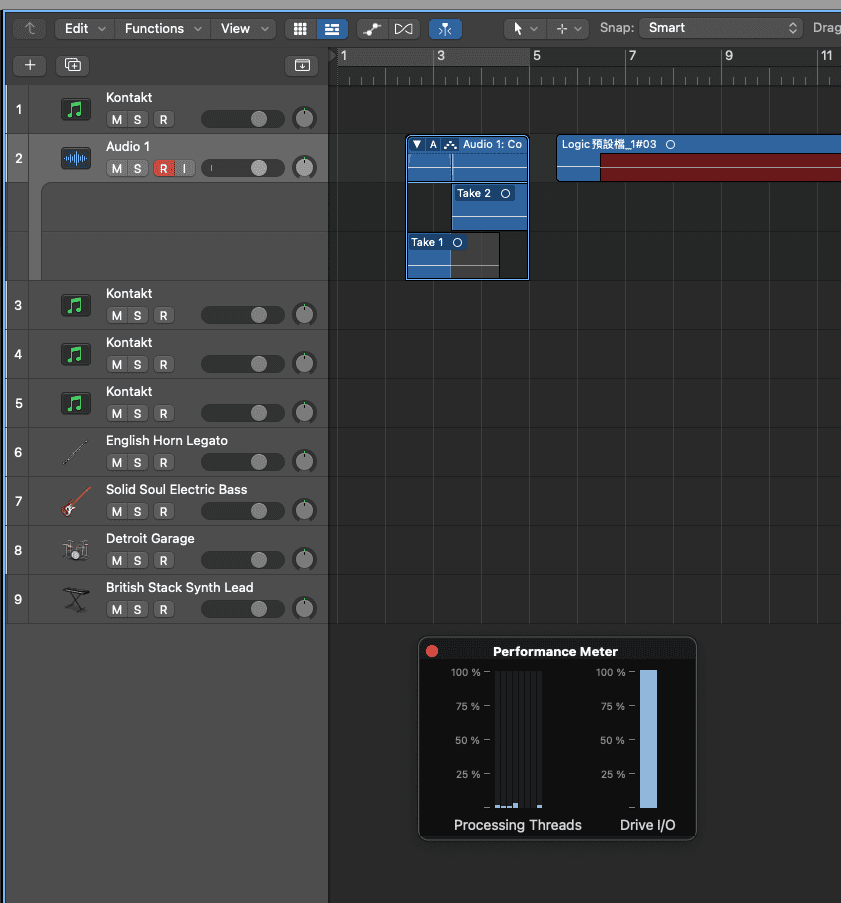This screenshot has height=903, width=841.
Task: Add a new track with plus button
Action: [30, 65]
